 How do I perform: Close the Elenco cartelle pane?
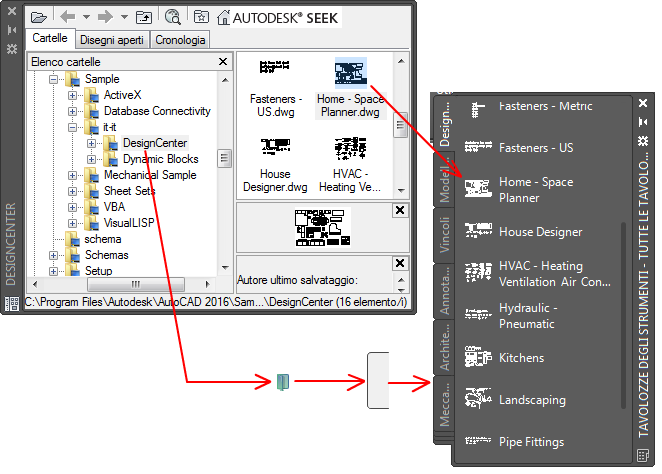223,62
